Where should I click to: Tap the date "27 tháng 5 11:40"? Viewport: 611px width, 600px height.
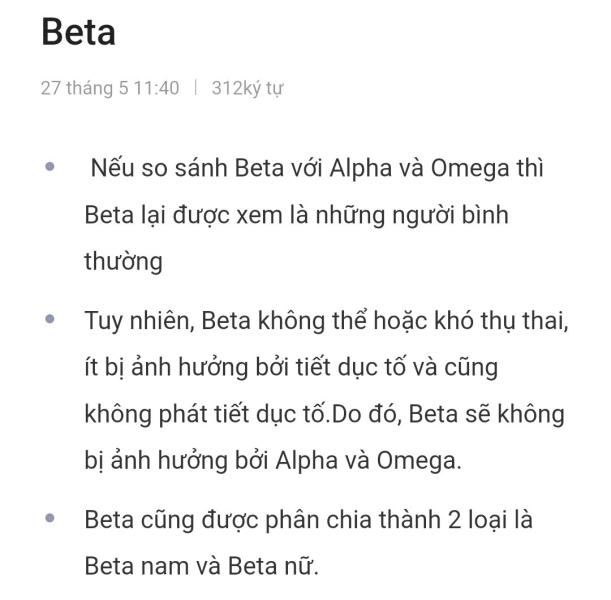(x=110, y=88)
